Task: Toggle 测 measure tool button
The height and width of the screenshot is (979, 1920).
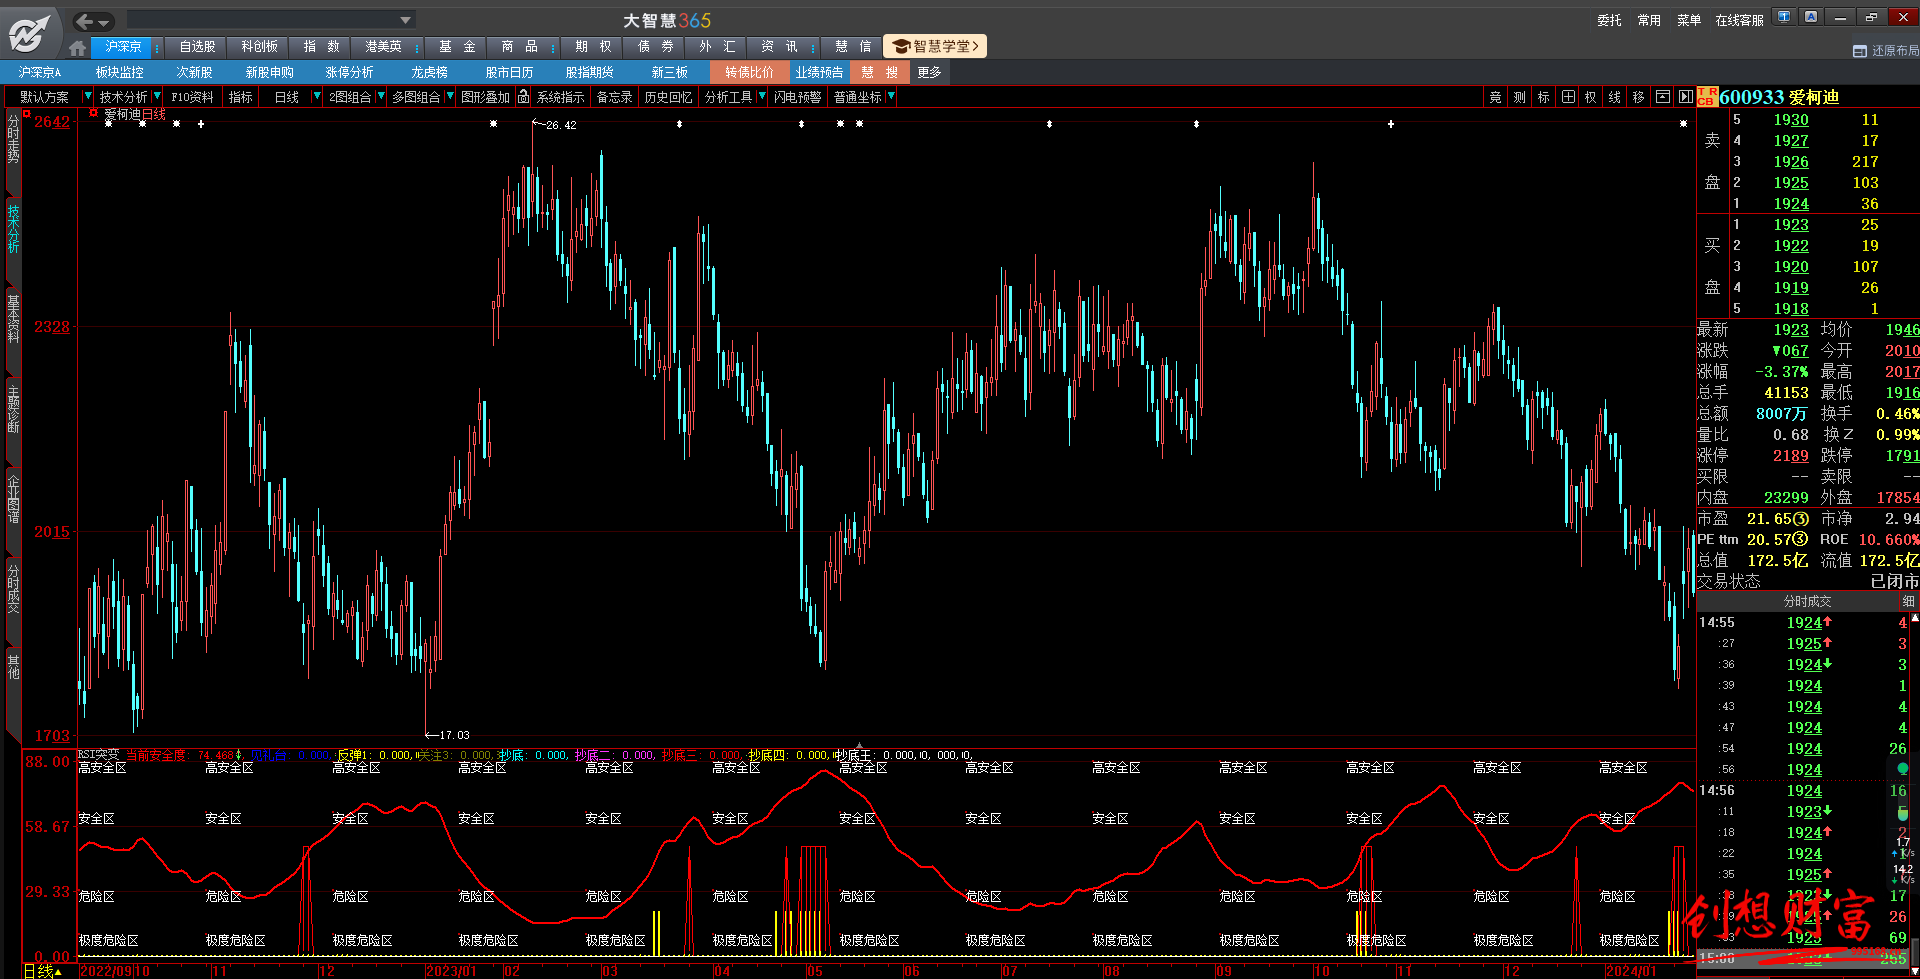Action: tap(1519, 97)
